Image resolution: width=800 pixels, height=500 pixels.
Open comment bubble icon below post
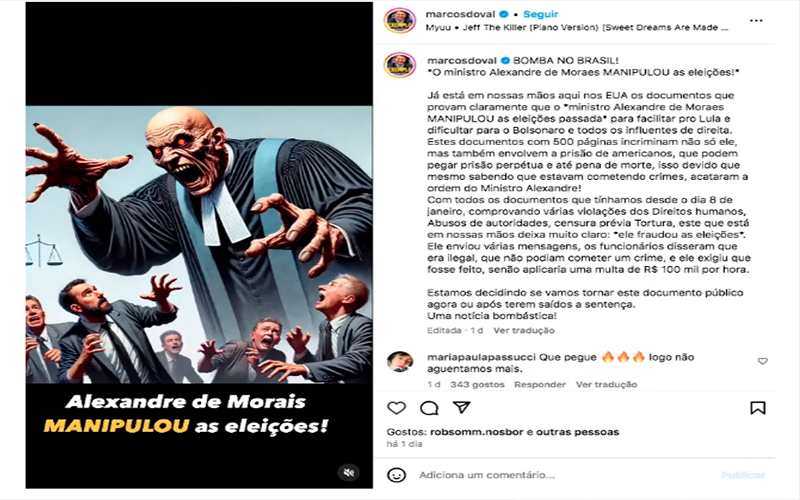[429, 408]
